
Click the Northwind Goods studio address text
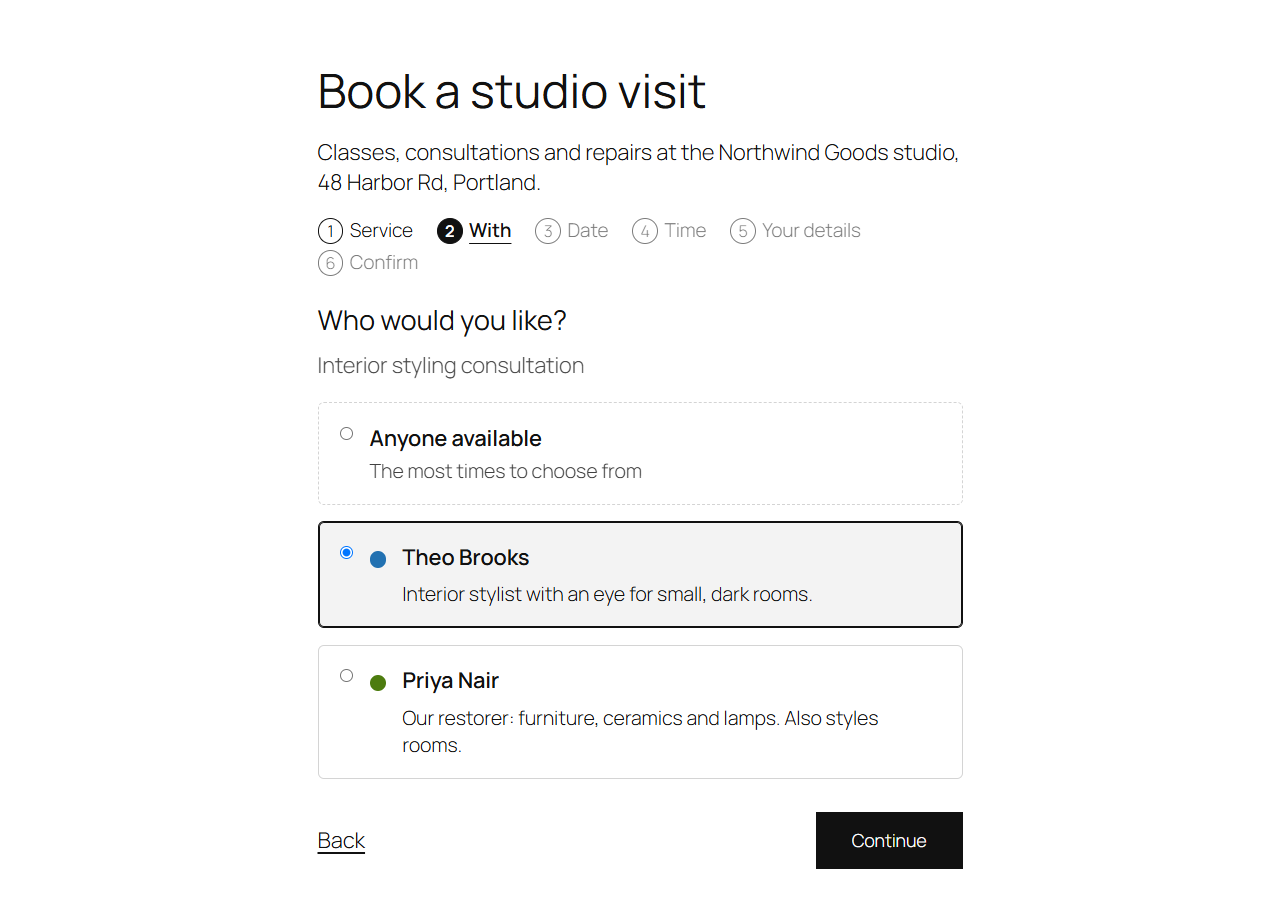pyautogui.click(x=638, y=168)
